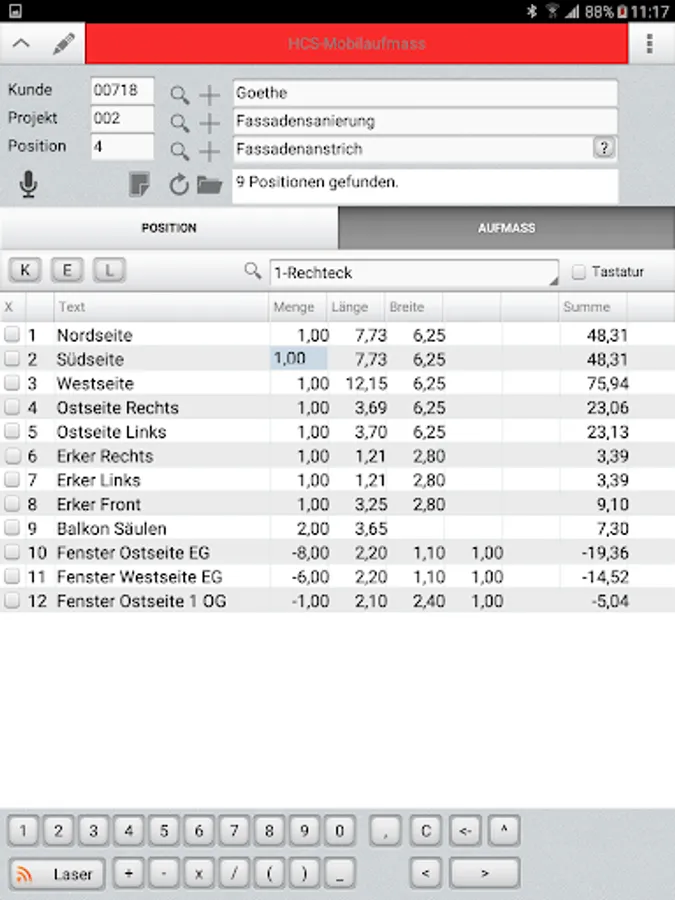Check the Westseite row checkbox
The width and height of the screenshot is (675, 900).
coord(12,382)
